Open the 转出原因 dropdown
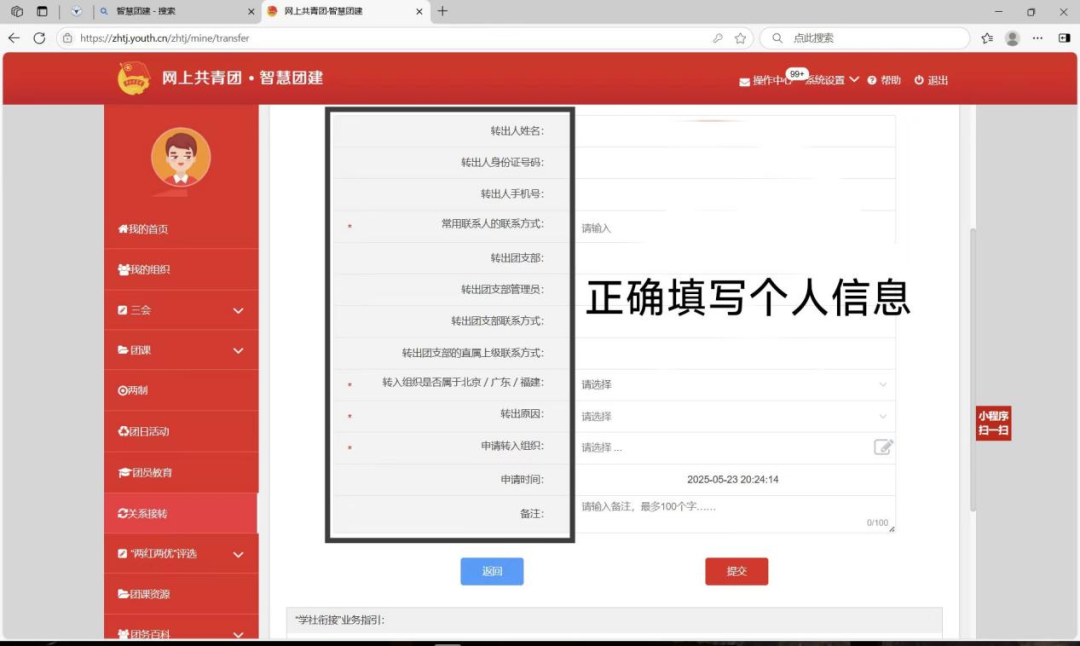Viewport: 1080px width, 646px height. point(732,415)
